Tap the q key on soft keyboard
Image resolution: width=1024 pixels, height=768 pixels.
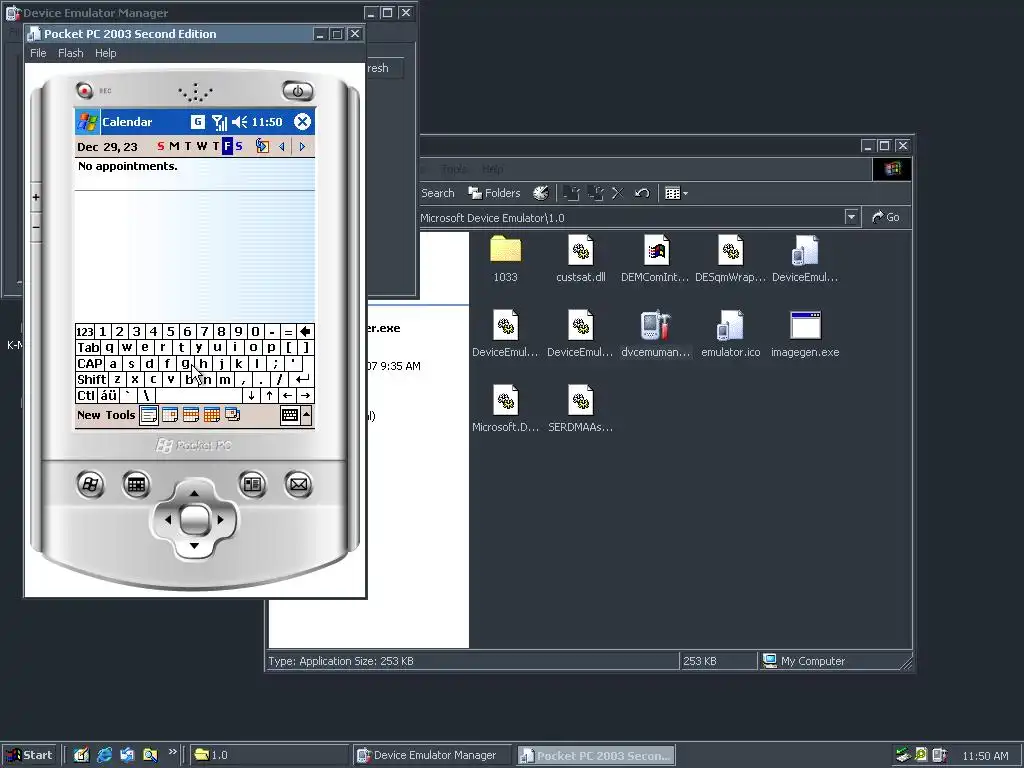[110, 347]
